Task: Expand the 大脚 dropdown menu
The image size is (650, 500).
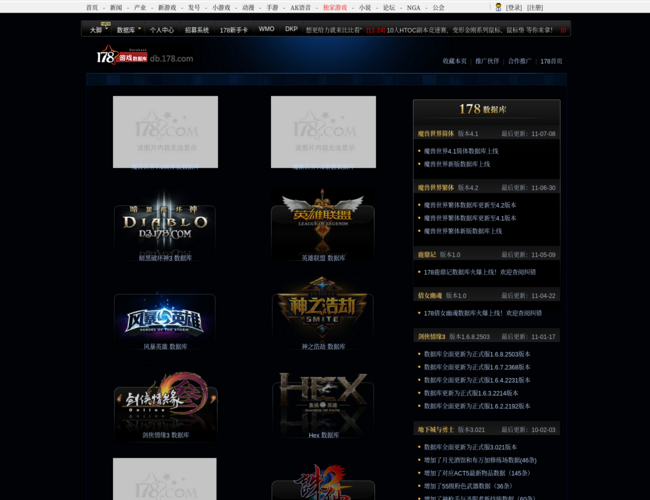Action: coord(99,30)
